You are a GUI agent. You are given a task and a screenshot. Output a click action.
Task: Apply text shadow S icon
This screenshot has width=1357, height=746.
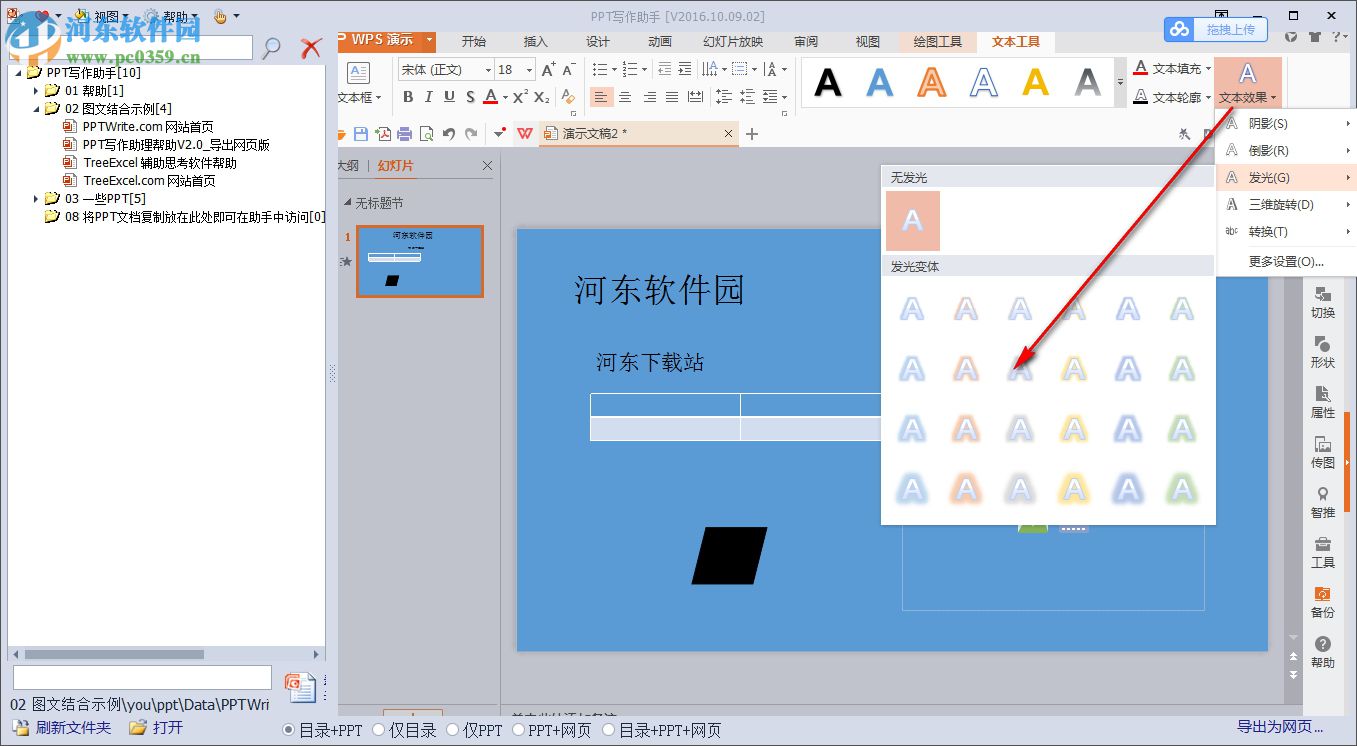[469, 97]
